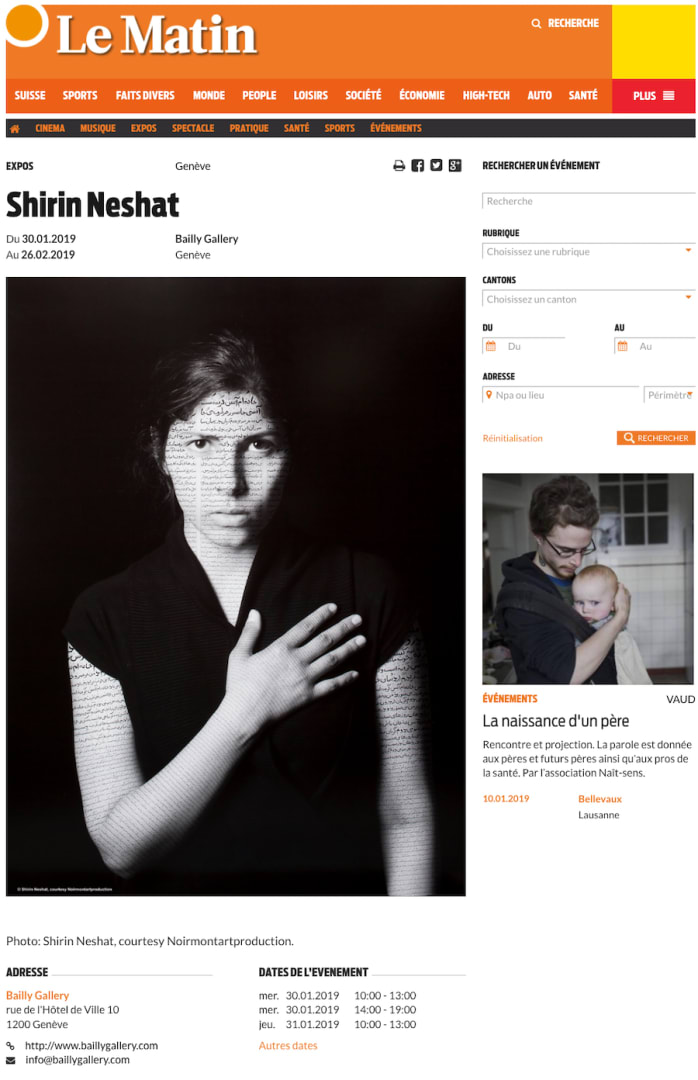Select the SPECTACLE submenu item
Screen dimensions: 698x1080
(x=193, y=128)
